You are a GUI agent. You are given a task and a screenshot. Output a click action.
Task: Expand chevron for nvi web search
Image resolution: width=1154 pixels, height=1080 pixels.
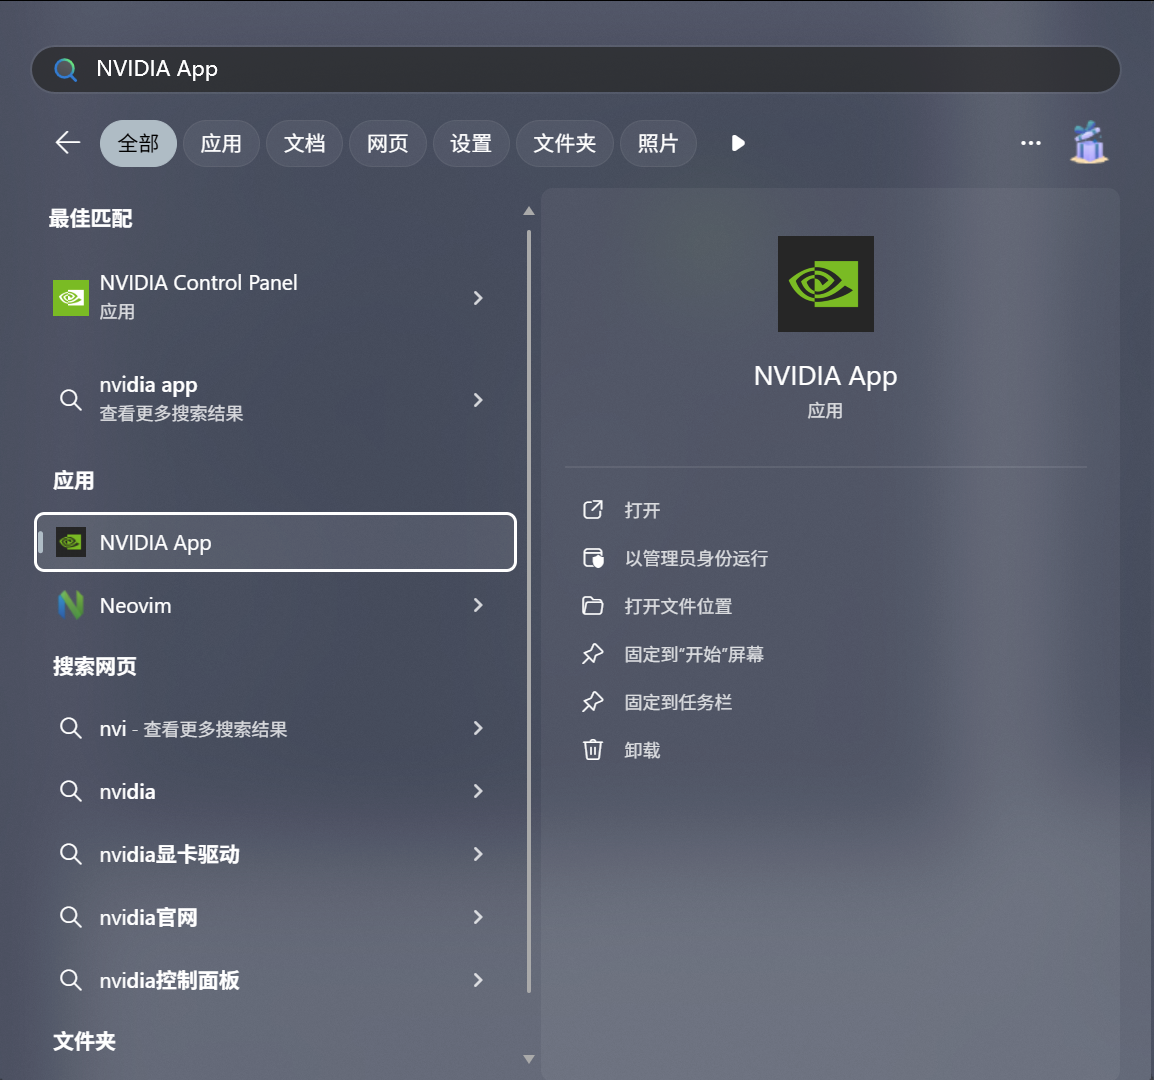point(478,728)
